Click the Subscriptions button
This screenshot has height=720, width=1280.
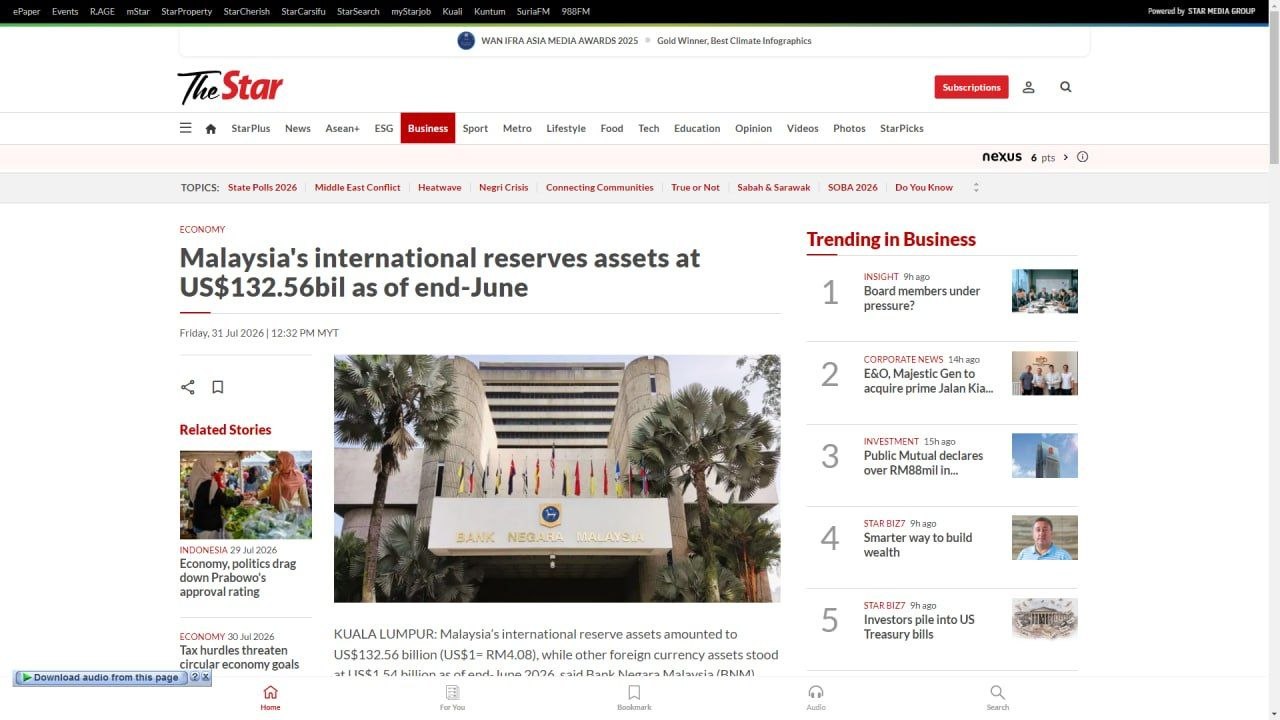click(971, 87)
